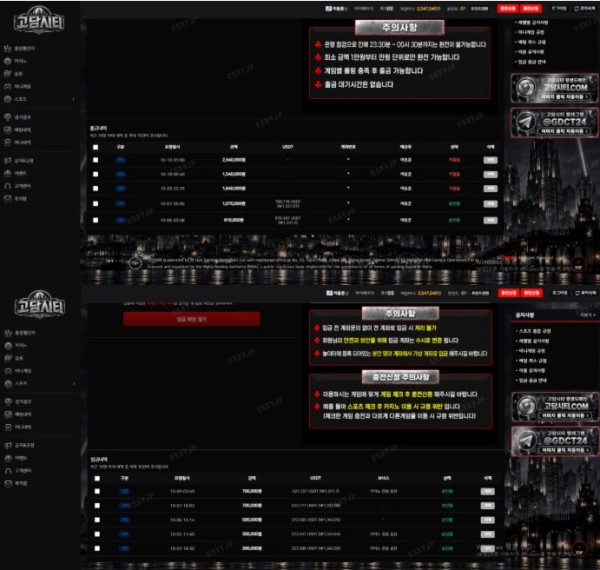This screenshot has height=570, width=600.
Task: Click TOP circle button on the deposit page
Action: 579,550
